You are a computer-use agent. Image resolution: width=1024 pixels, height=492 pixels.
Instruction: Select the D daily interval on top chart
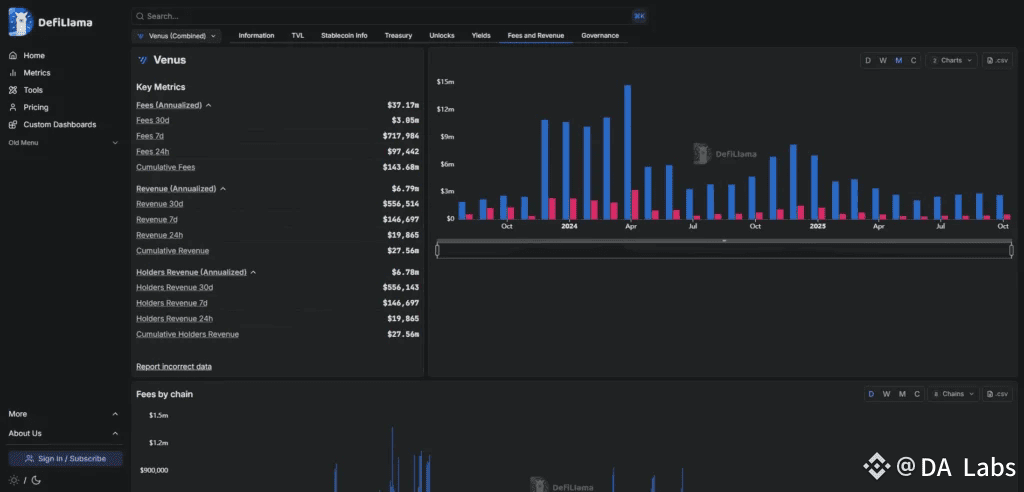coord(868,60)
